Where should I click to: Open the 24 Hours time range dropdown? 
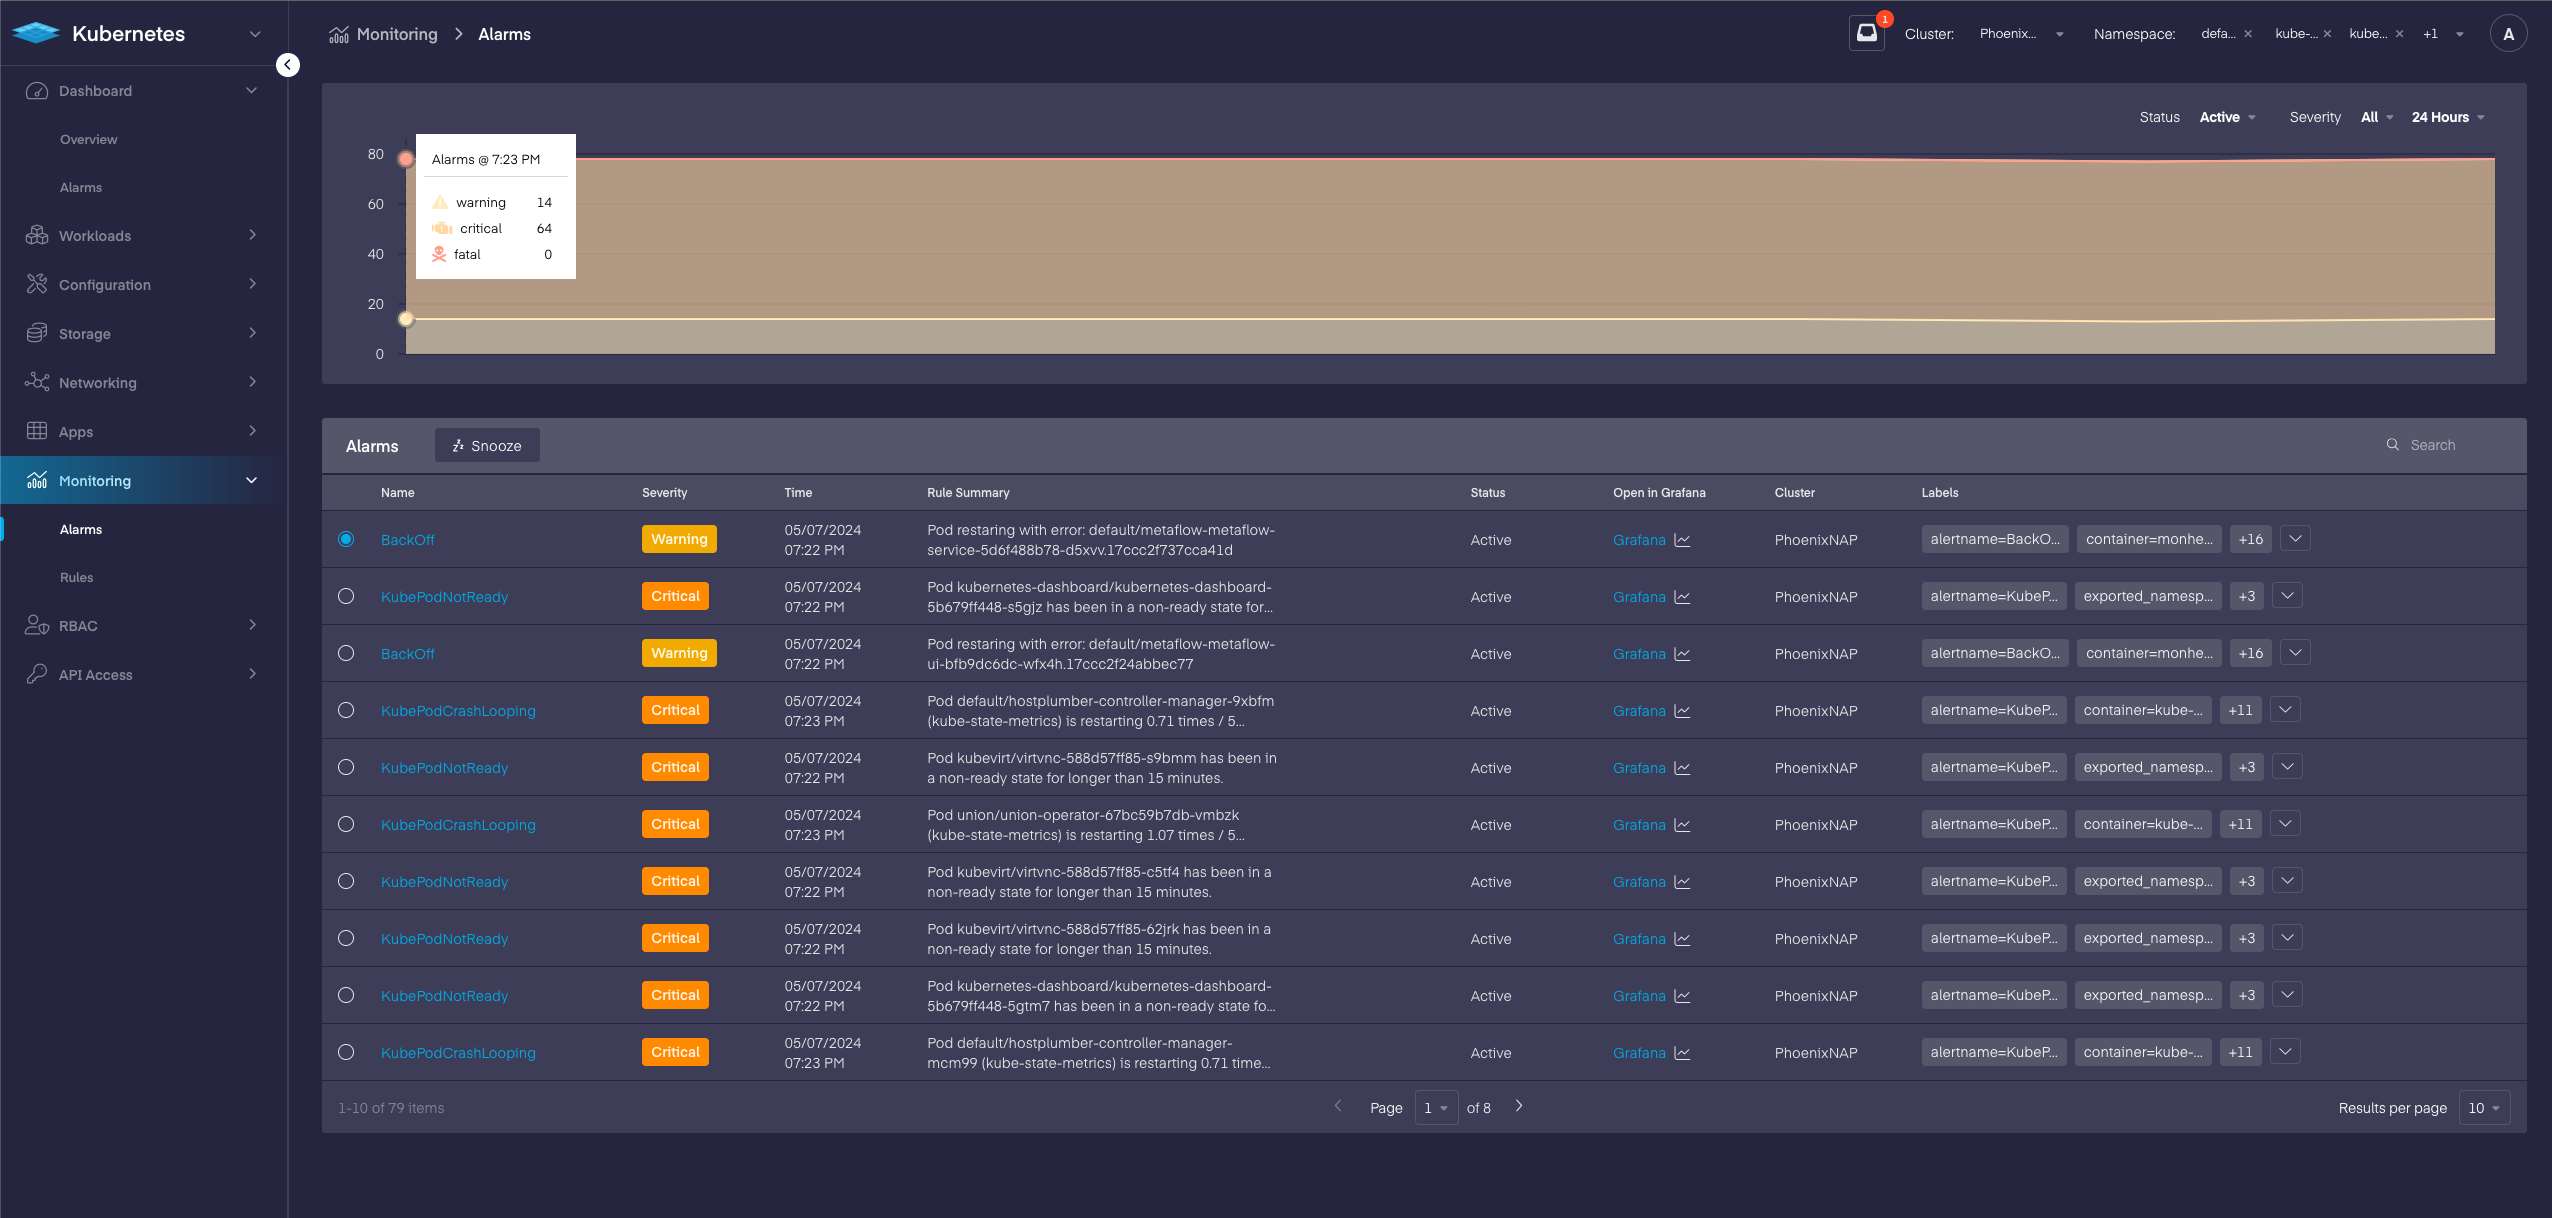tap(2447, 117)
